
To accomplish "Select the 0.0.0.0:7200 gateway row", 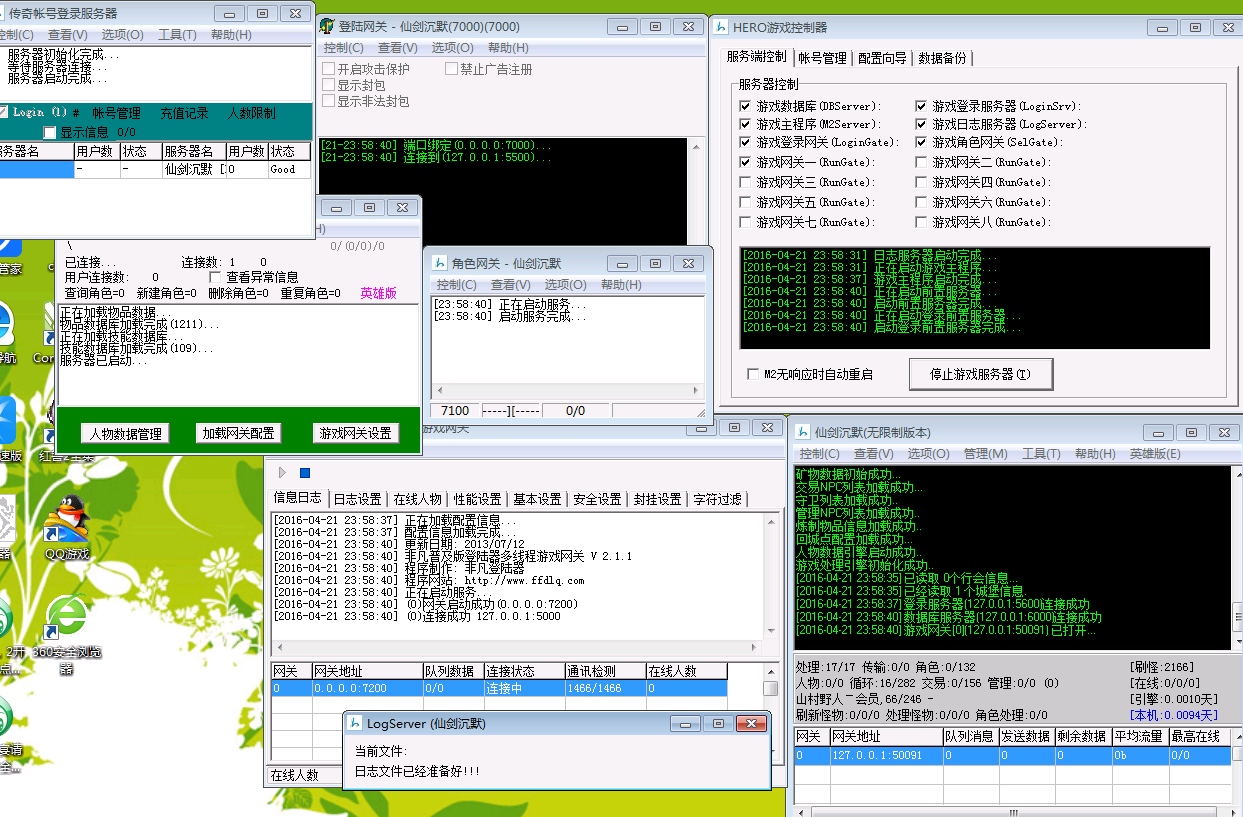I will tap(499, 688).
